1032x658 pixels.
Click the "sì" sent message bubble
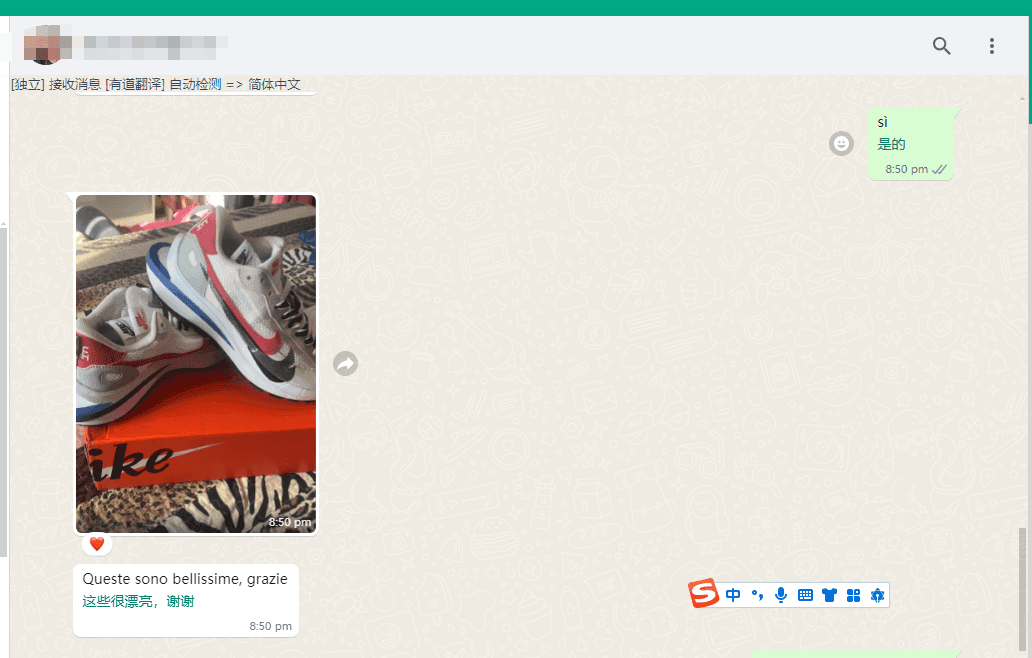click(x=910, y=143)
